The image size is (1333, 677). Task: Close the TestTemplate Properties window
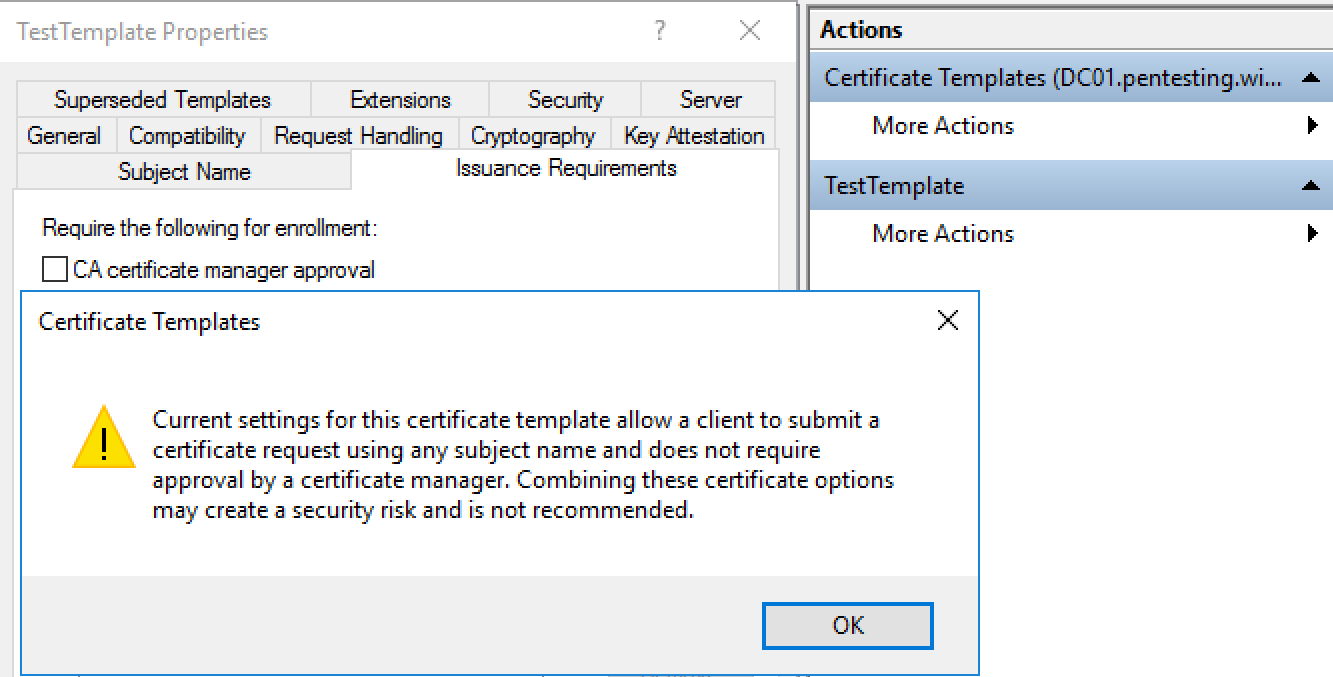tap(750, 31)
